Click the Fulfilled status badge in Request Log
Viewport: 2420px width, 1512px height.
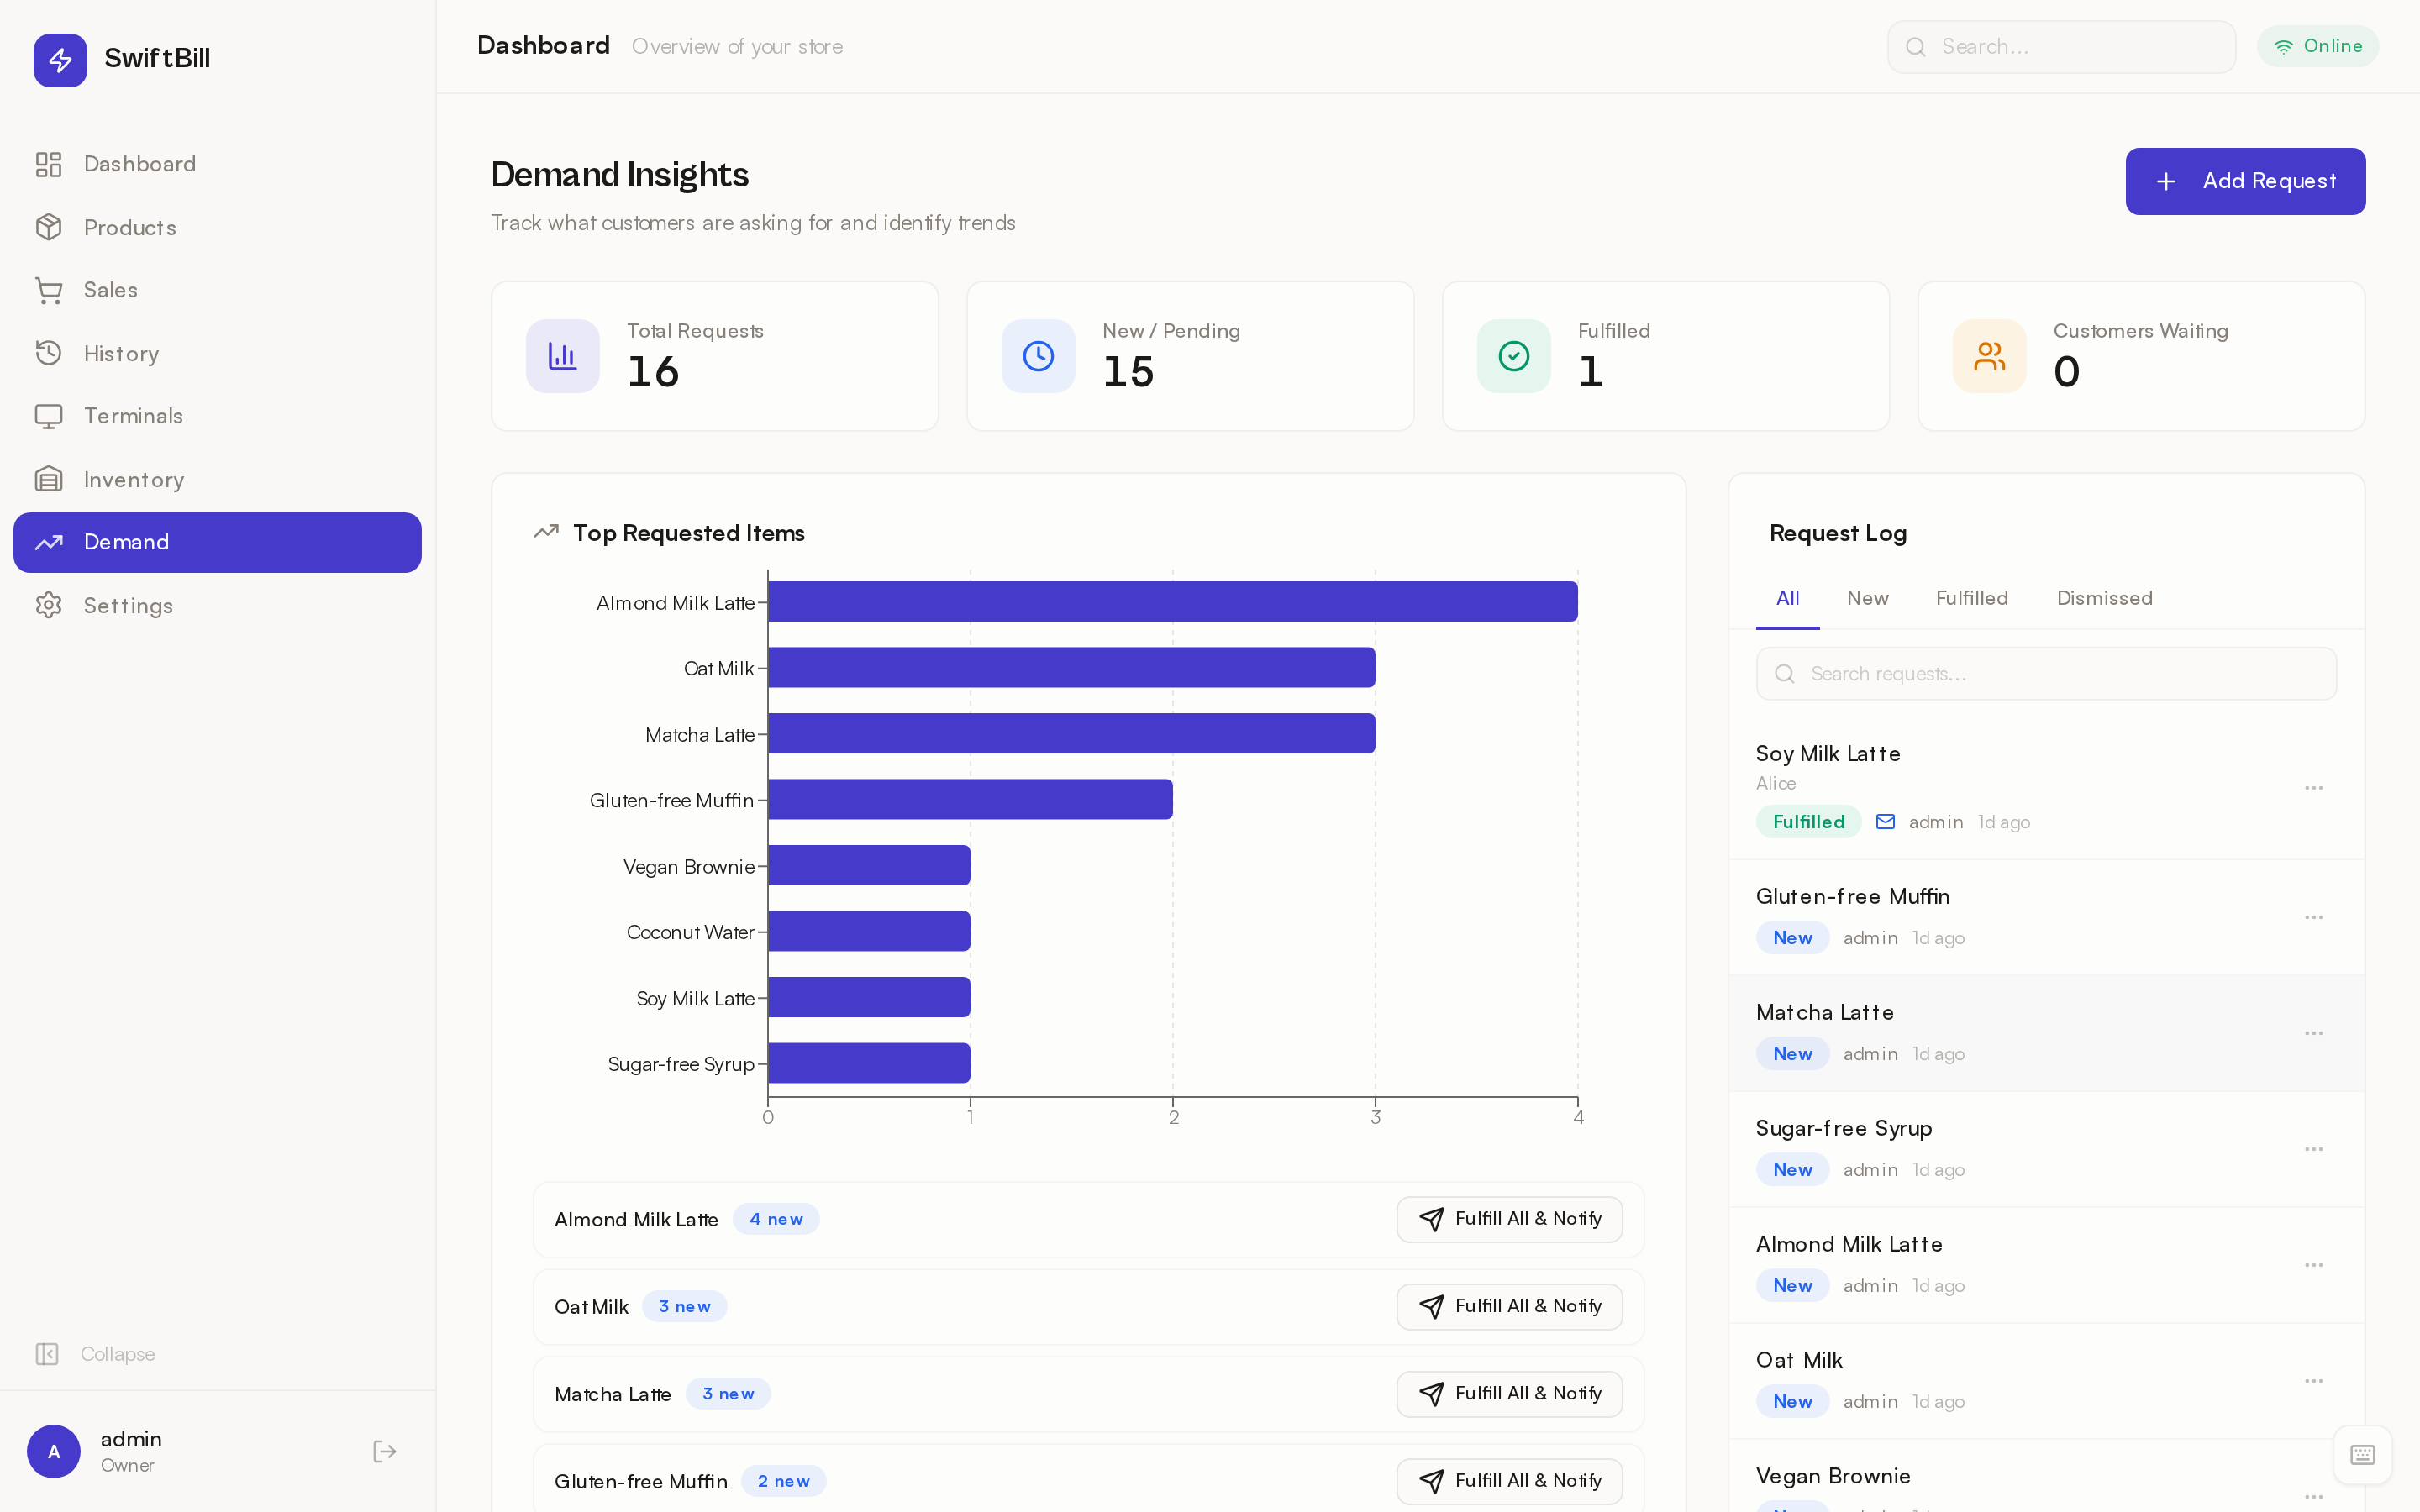point(1808,822)
